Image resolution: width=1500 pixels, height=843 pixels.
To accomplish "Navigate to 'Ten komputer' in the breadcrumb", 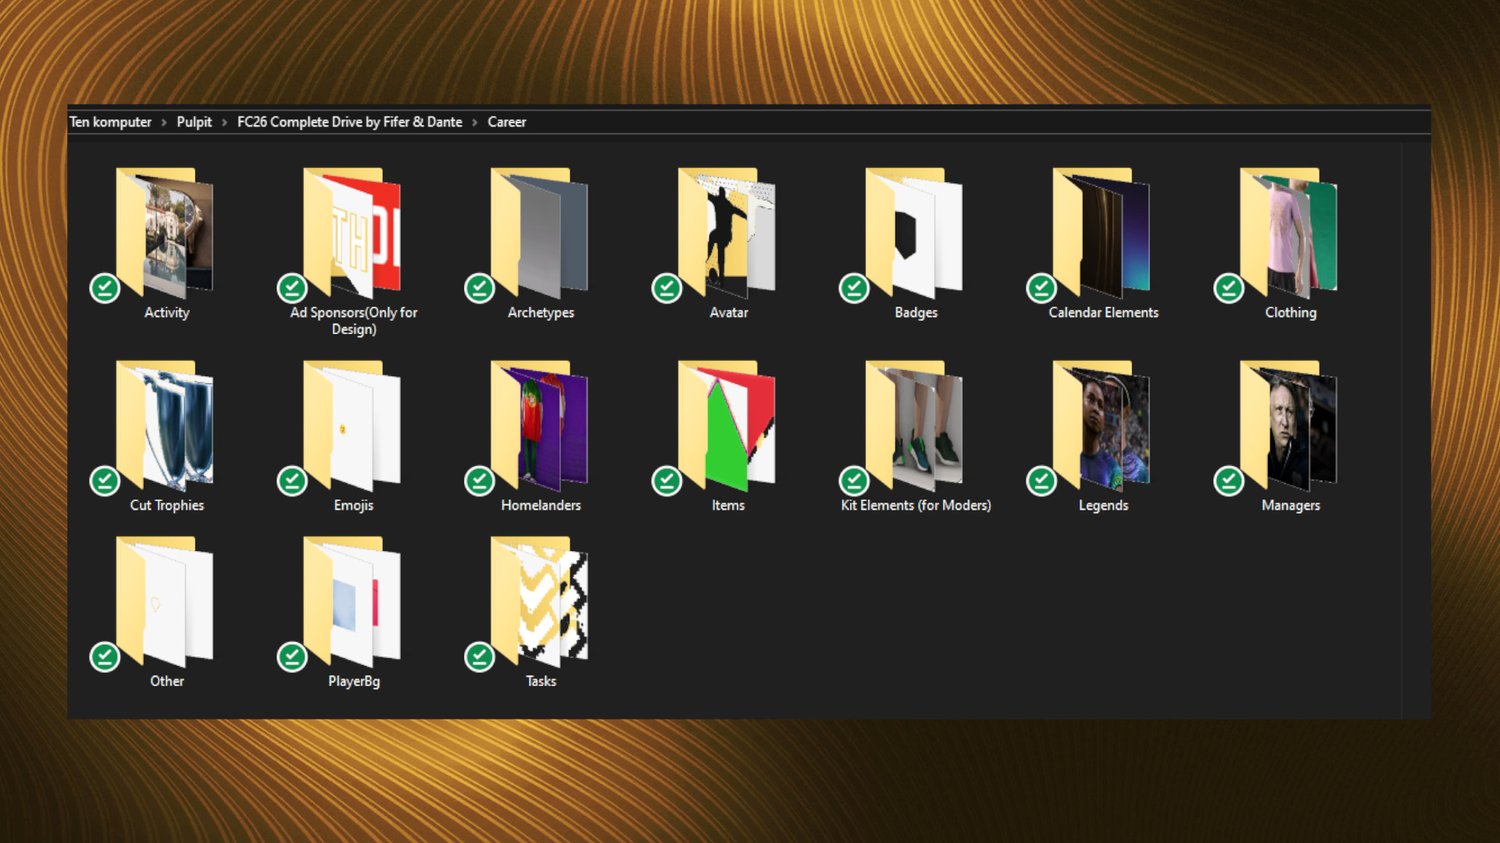I will pyautogui.click(x=110, y=122).
